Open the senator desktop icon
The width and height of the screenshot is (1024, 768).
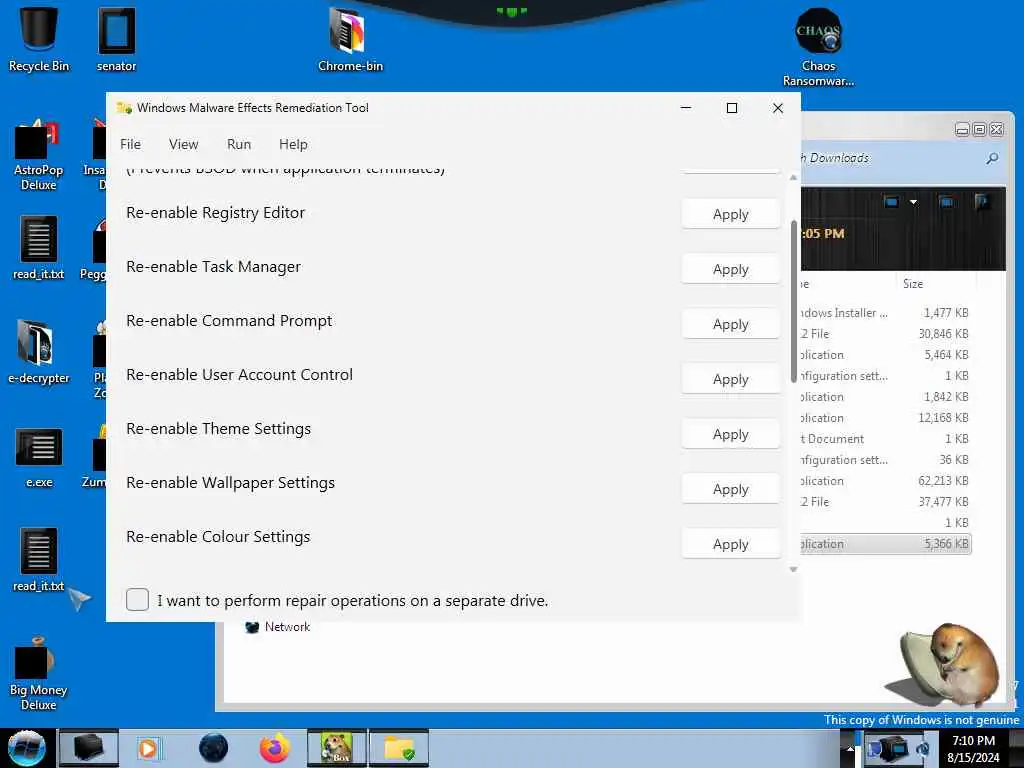(116, 39)
